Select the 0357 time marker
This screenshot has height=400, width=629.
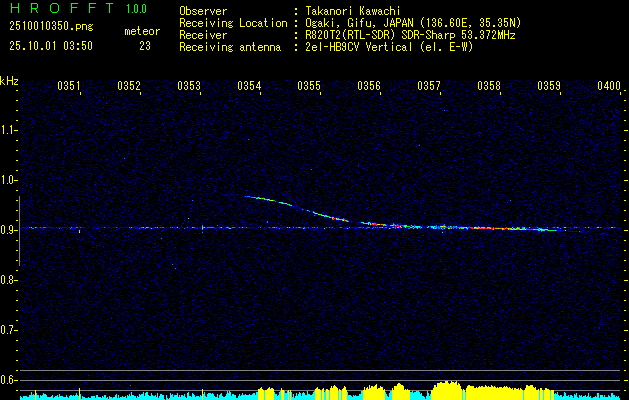coord(429,86)
